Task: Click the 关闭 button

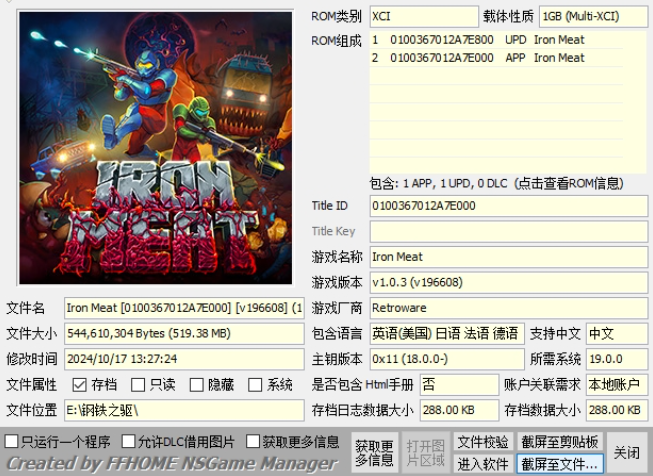Action: [627, 452]
